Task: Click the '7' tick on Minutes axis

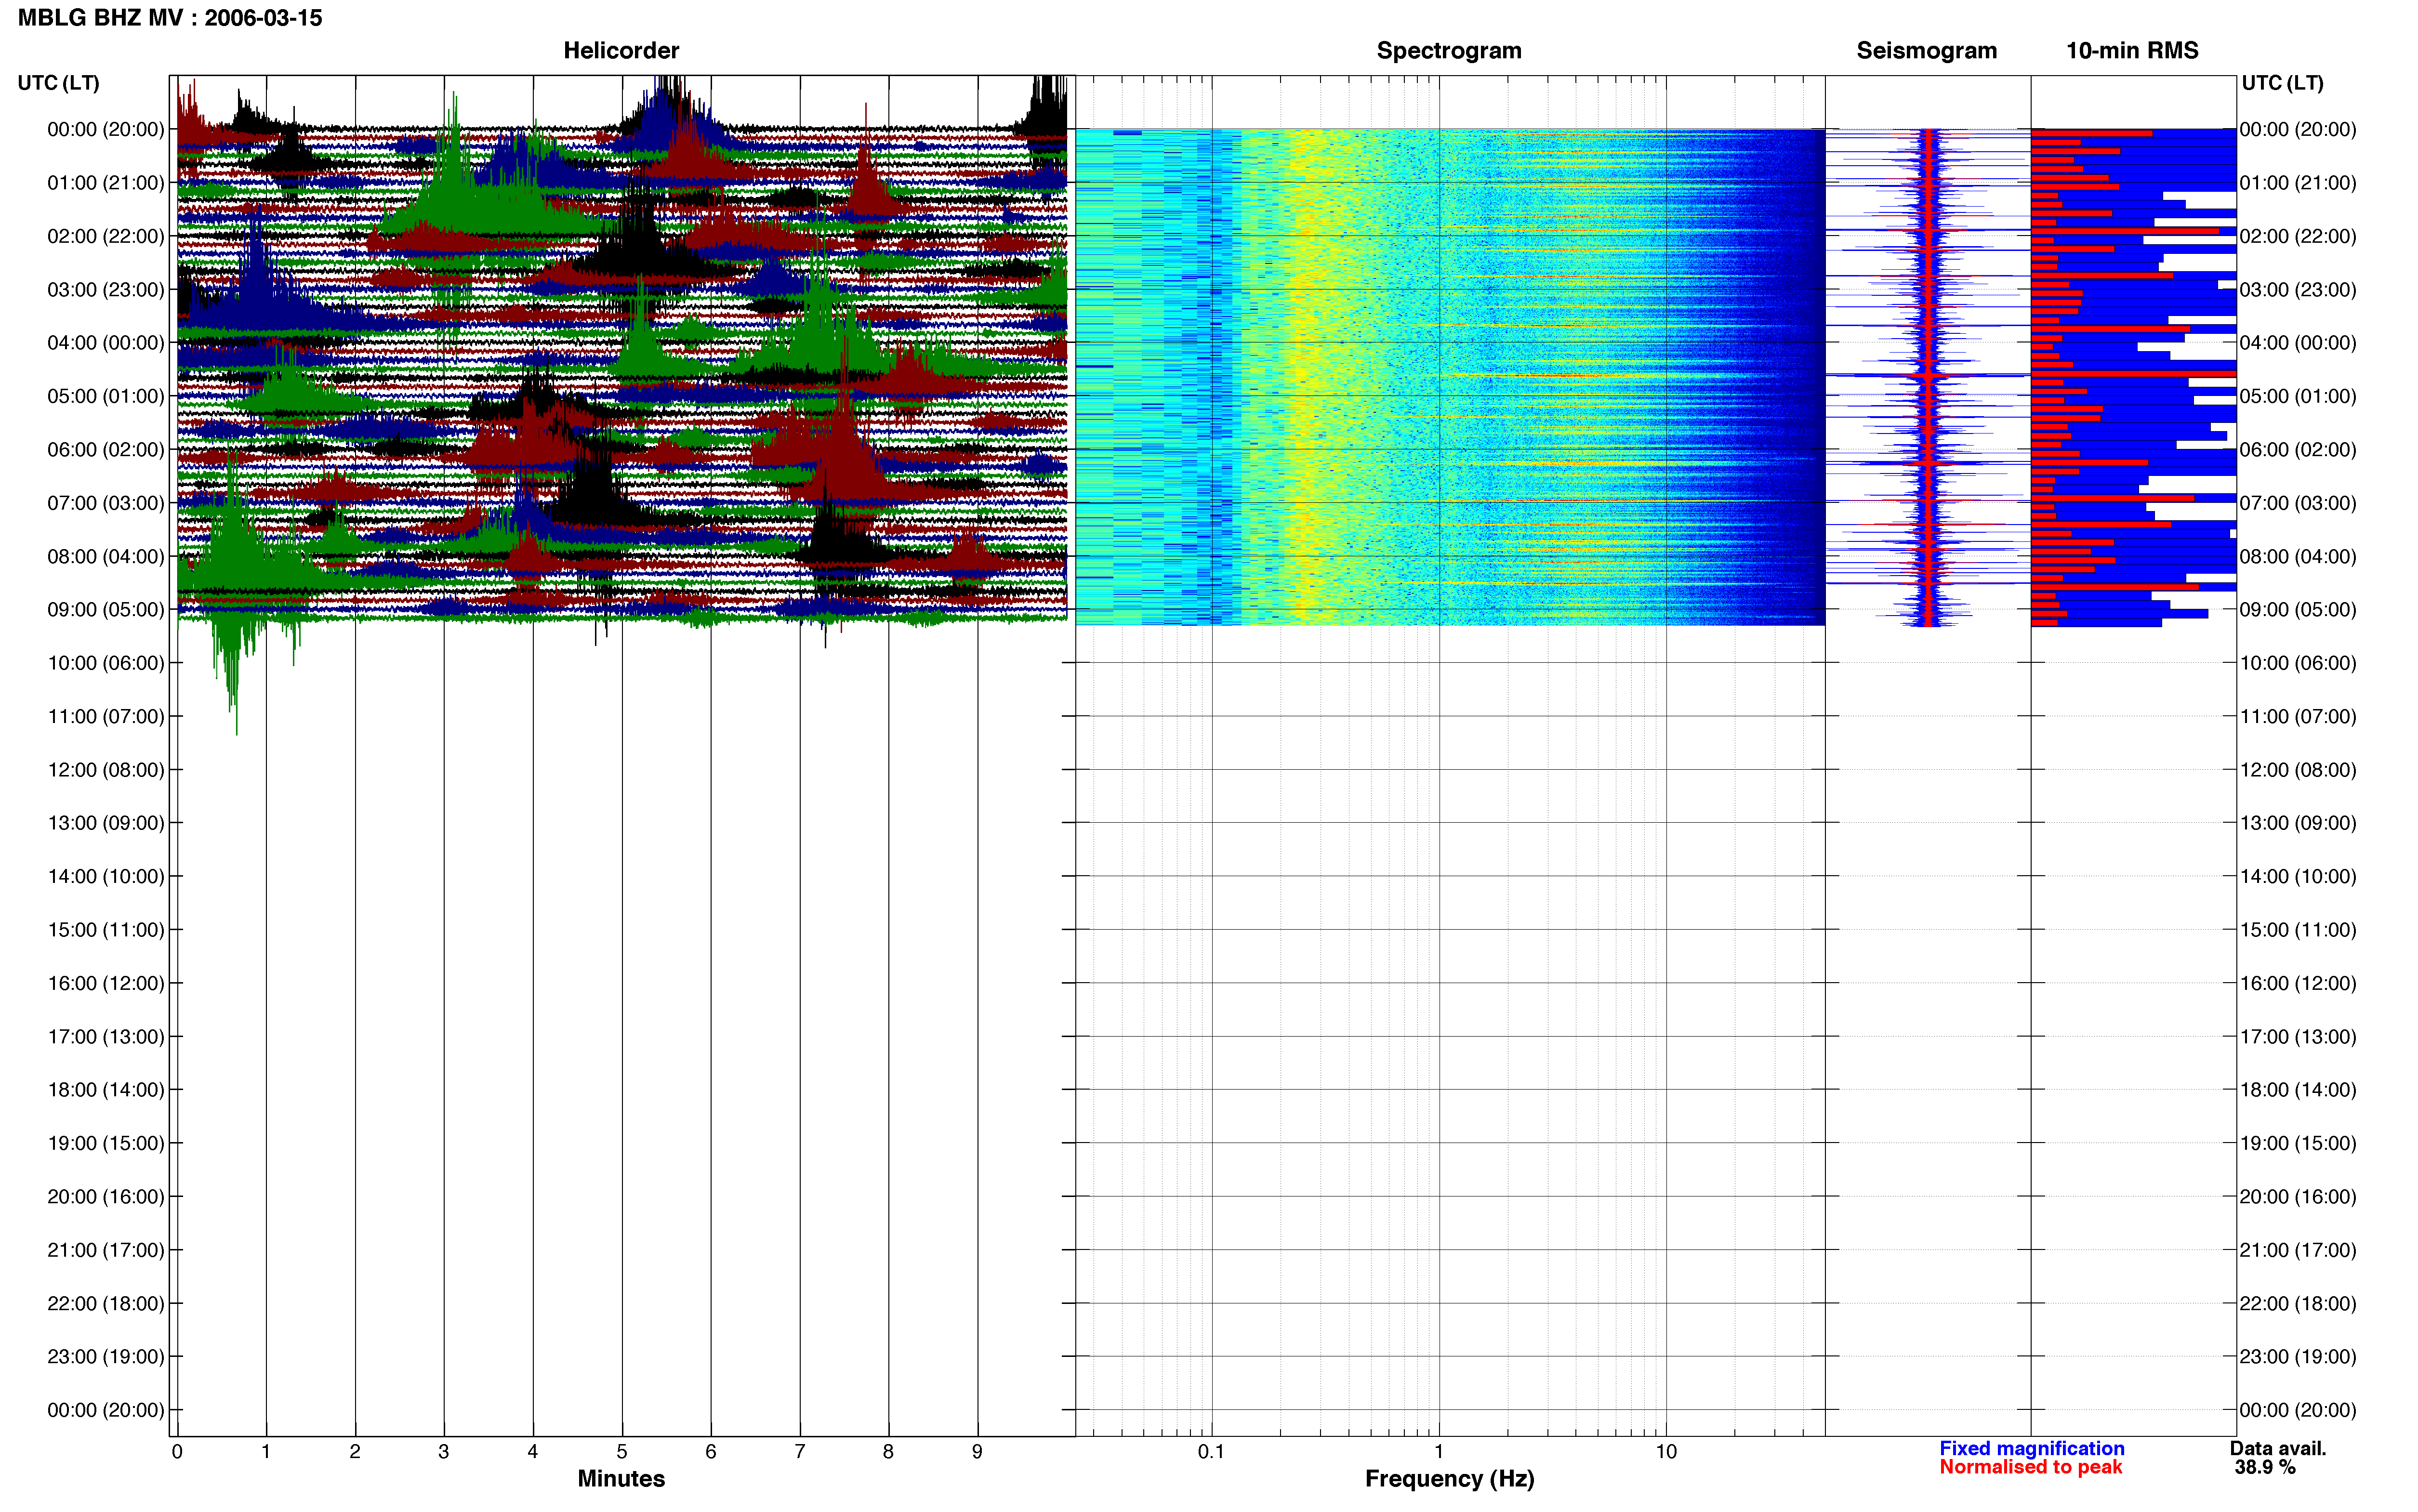Action: click(x=800, y=1451)
